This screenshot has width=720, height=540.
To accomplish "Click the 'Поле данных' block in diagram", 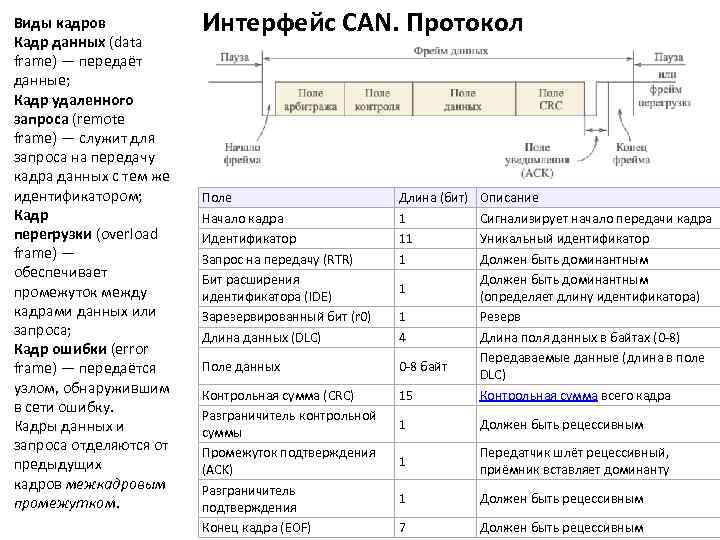I will point(464,99).
